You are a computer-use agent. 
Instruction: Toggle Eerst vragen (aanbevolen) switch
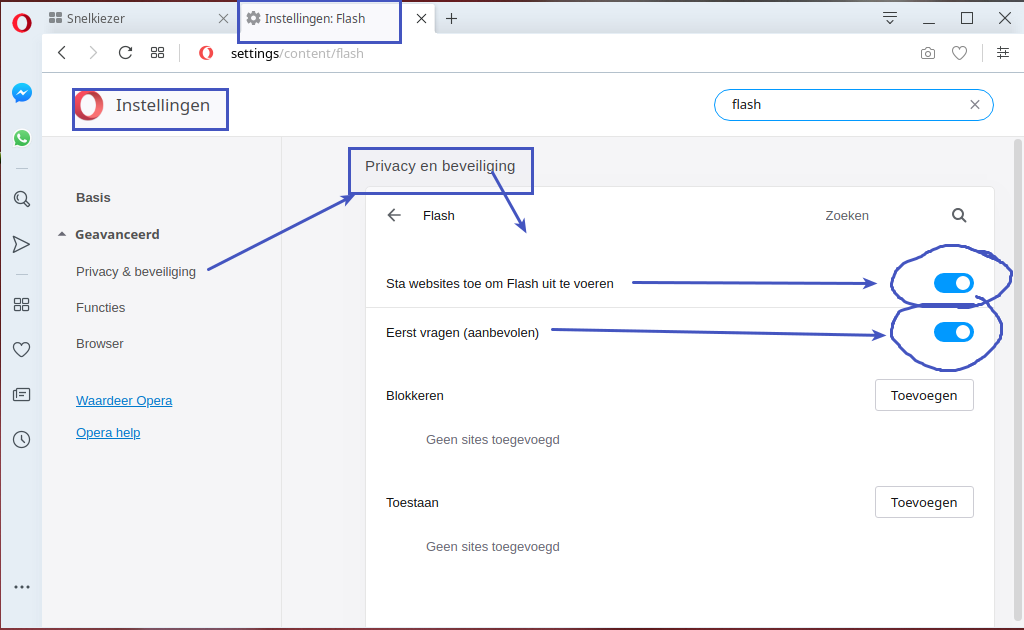point(953,332)
